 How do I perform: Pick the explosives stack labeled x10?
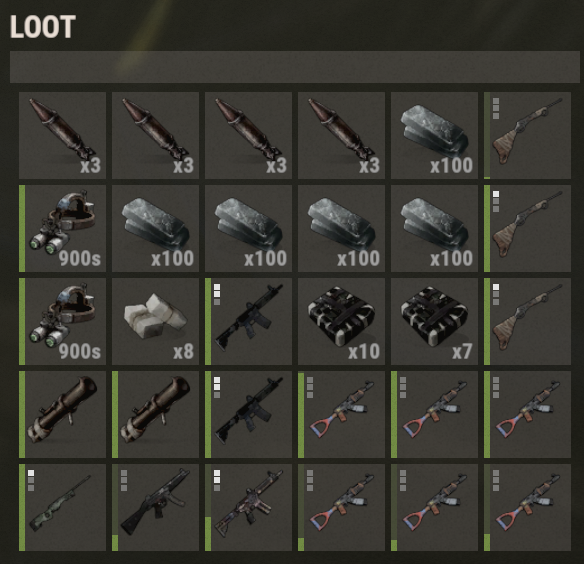coord(341,321)
